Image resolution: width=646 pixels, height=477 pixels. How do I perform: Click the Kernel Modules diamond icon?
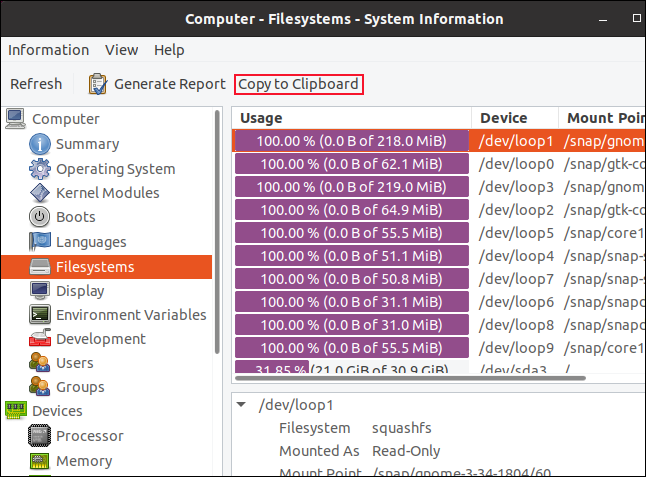40,193
